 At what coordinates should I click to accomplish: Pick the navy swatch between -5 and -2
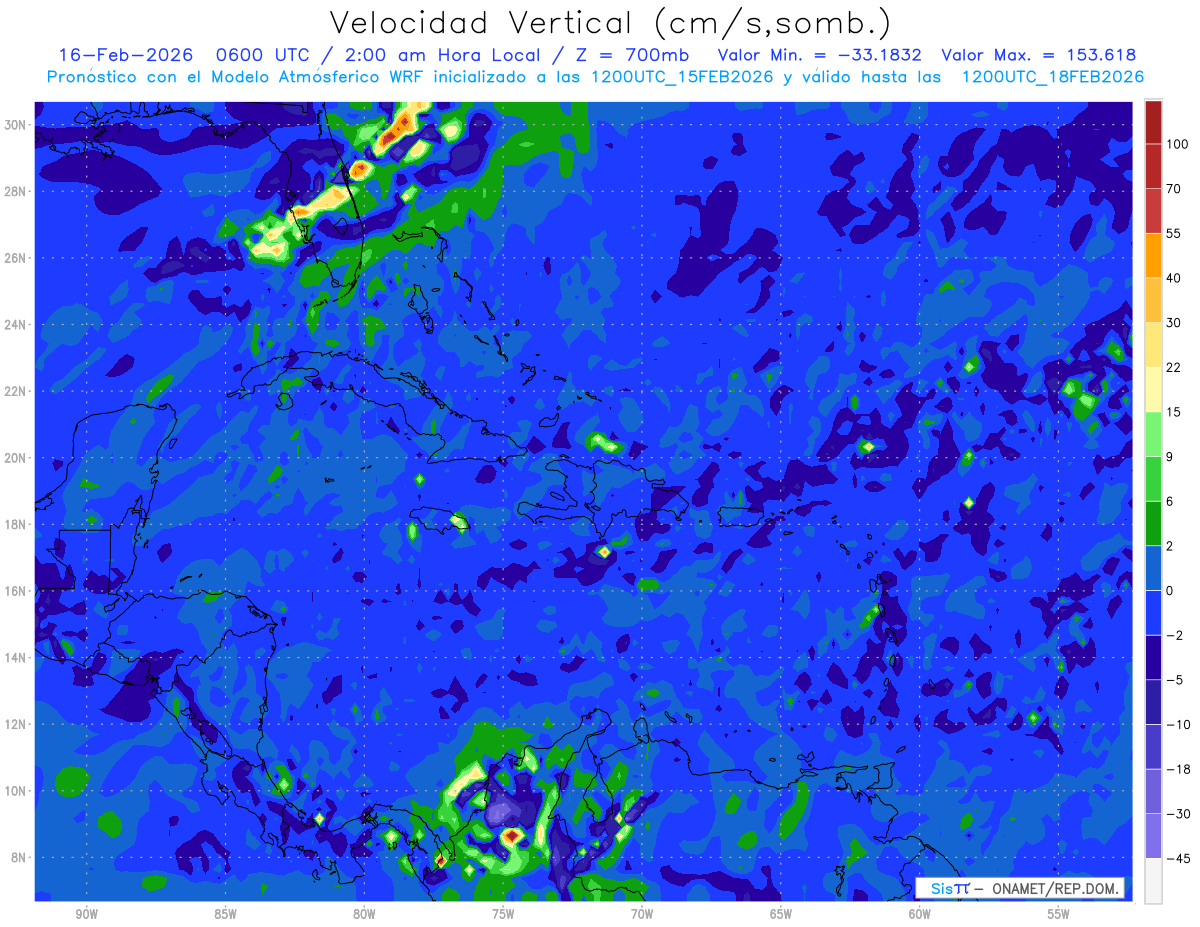click(1153, 657)
